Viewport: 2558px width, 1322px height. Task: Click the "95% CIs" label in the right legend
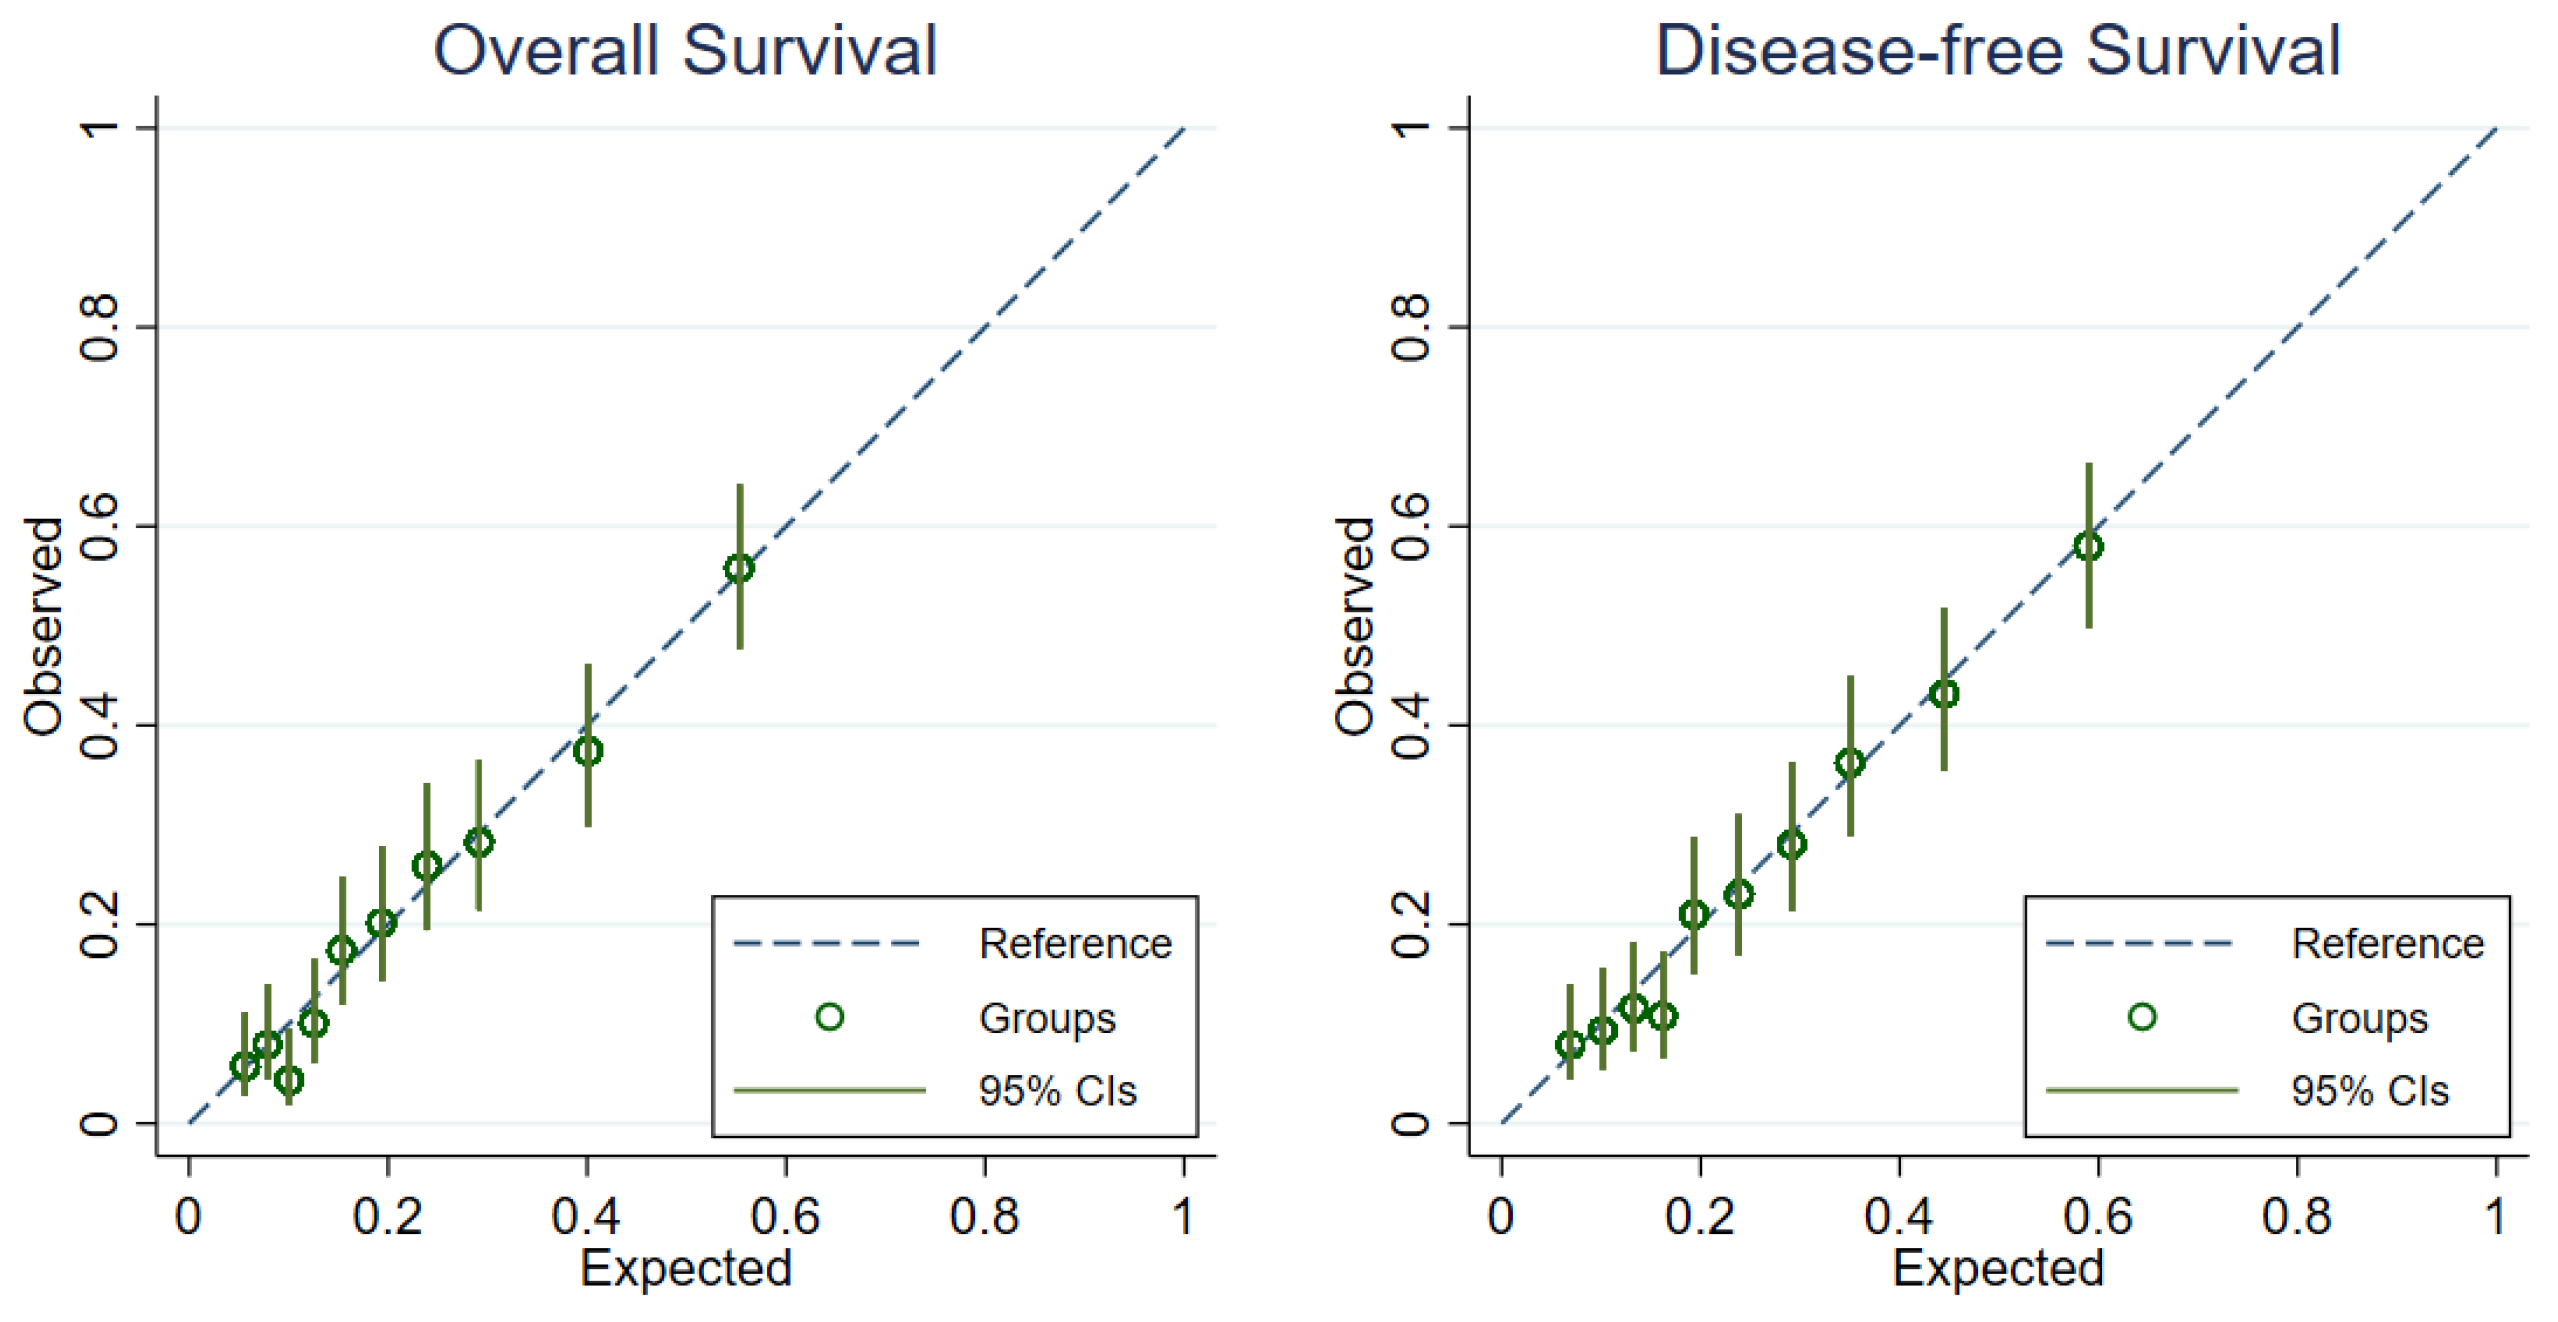pos(2370,1091)
